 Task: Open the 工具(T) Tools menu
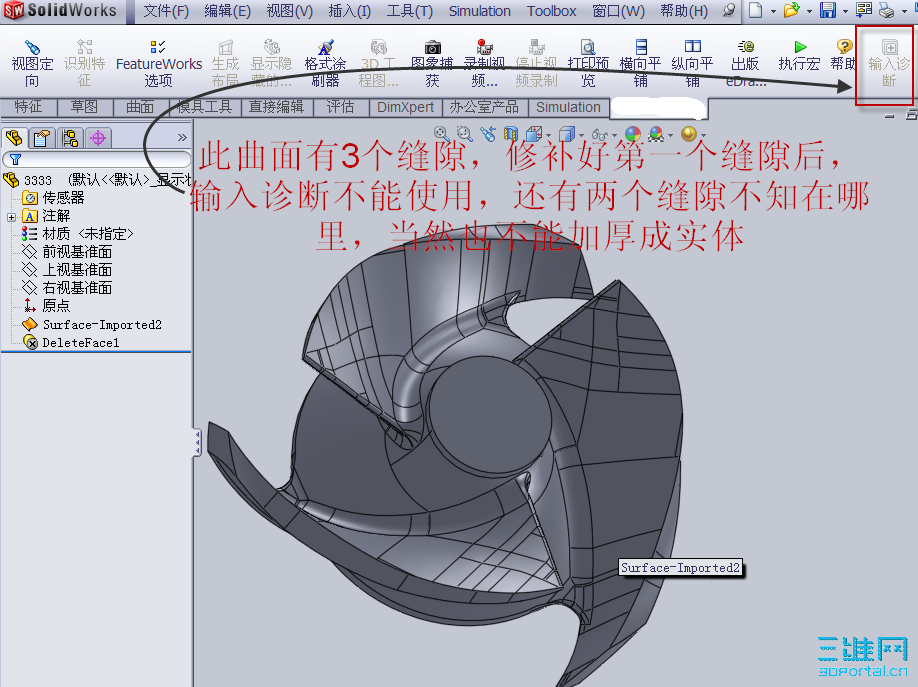pyautogui.click(x=410, y=11)
